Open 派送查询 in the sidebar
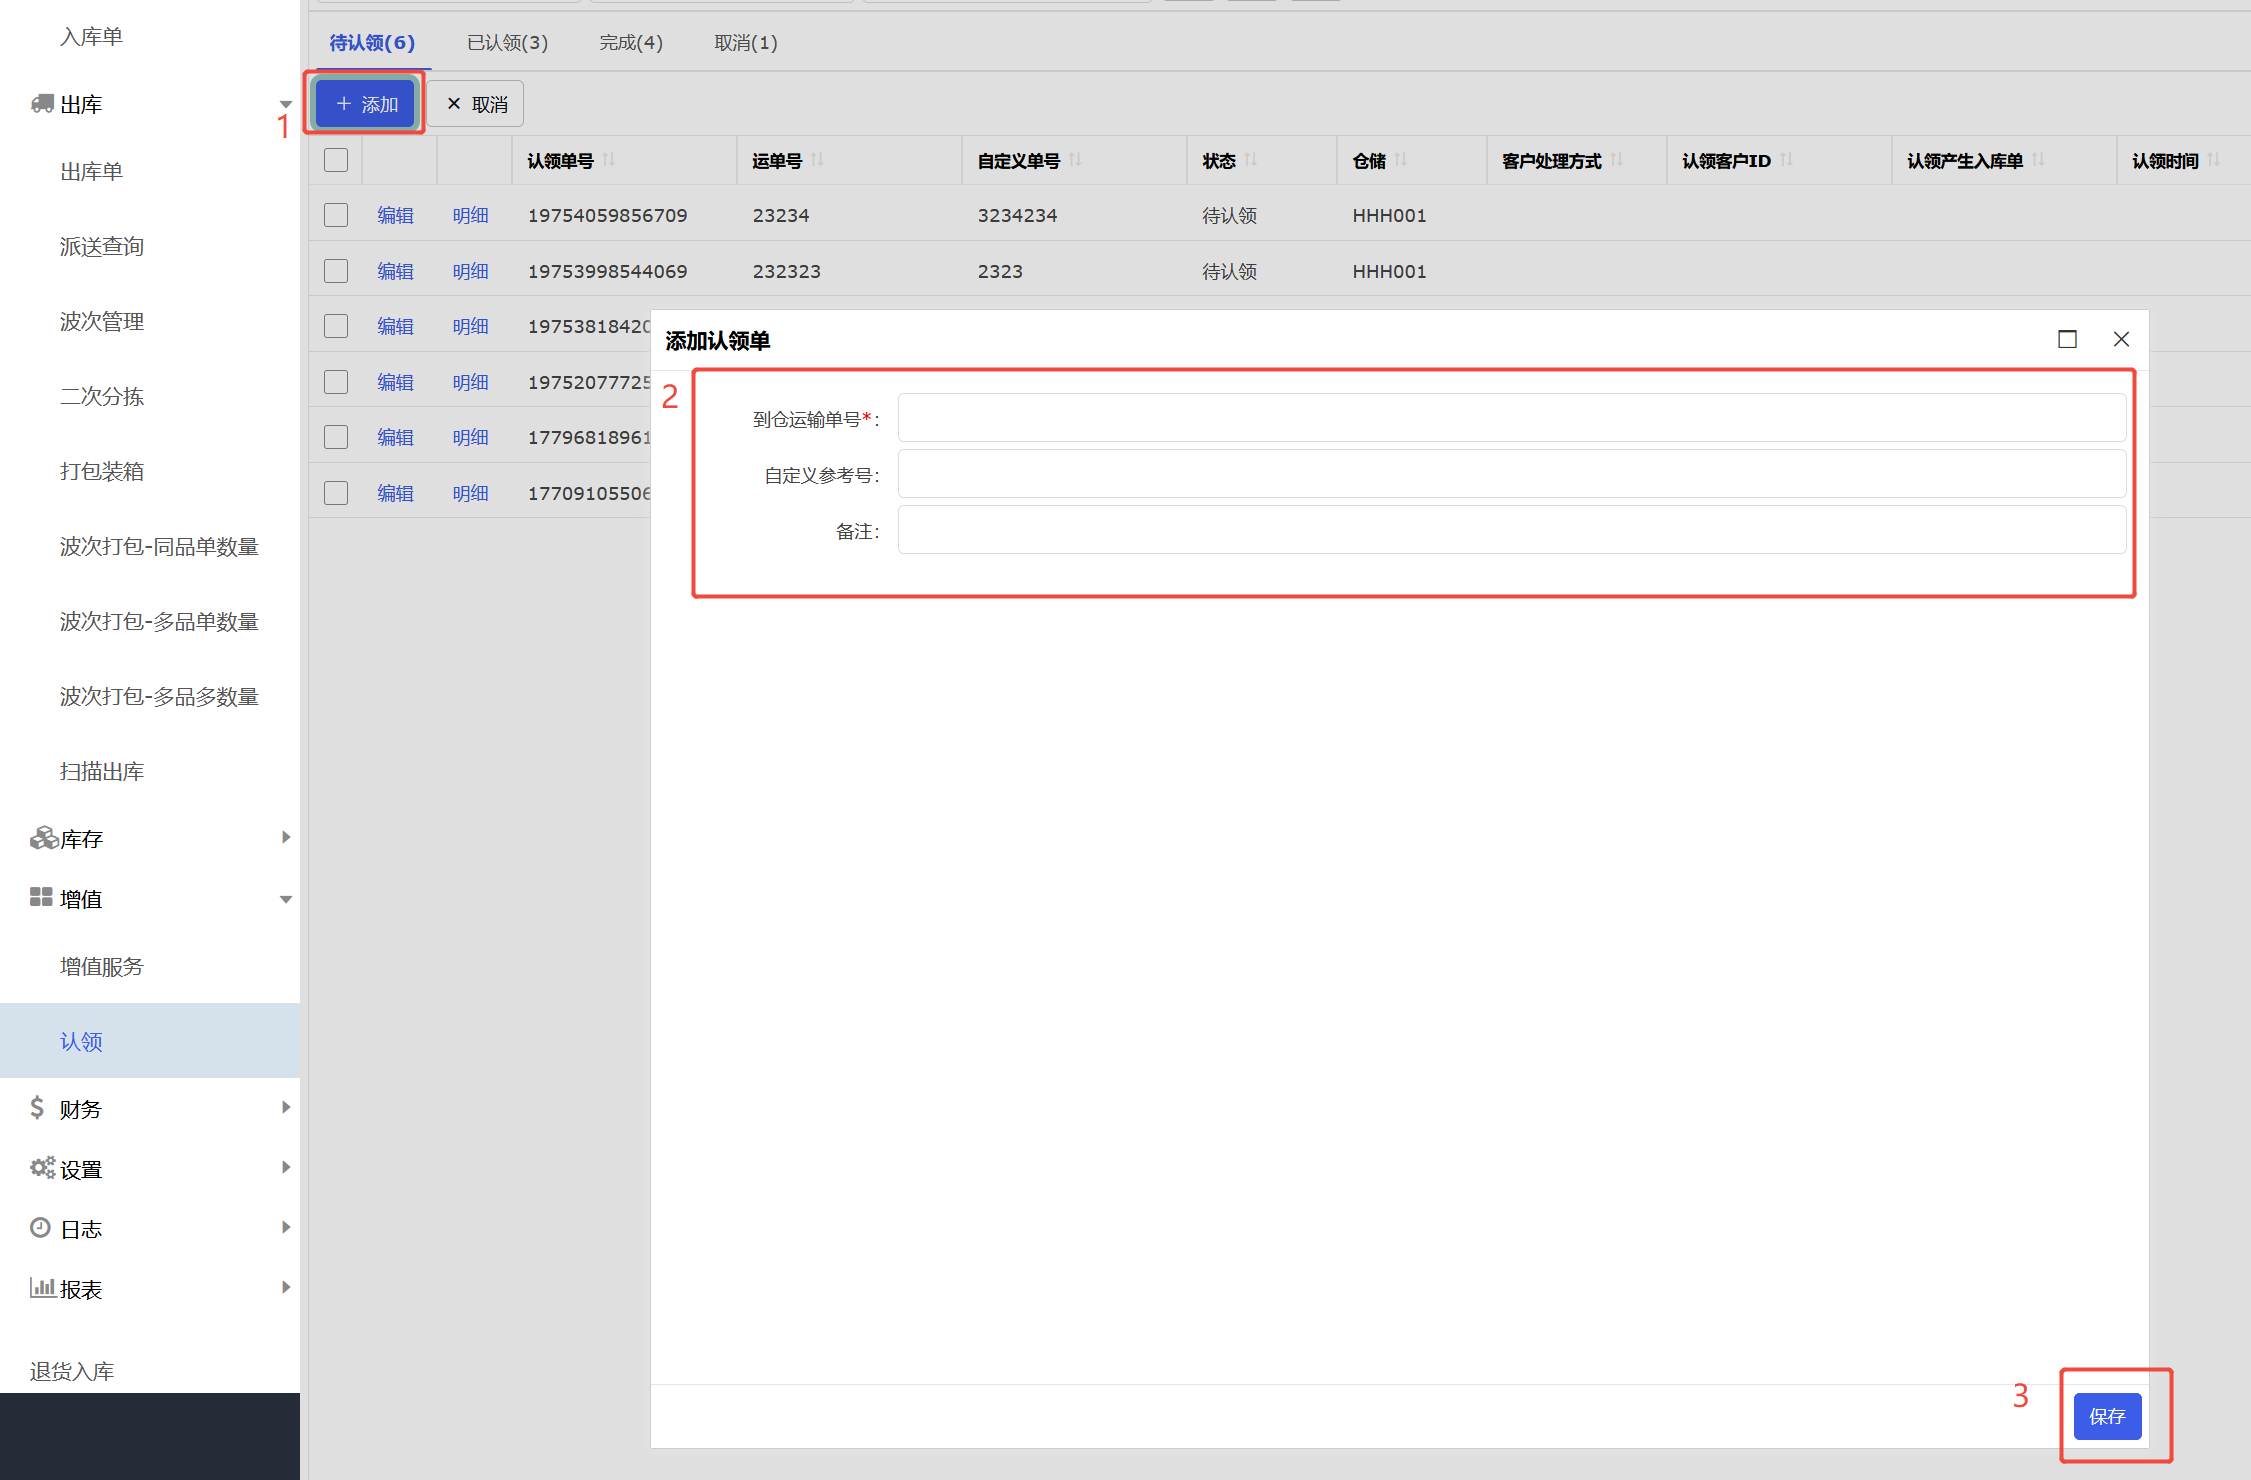Viewport: 2251px width, 1480px height. click(x=102, y=247)
